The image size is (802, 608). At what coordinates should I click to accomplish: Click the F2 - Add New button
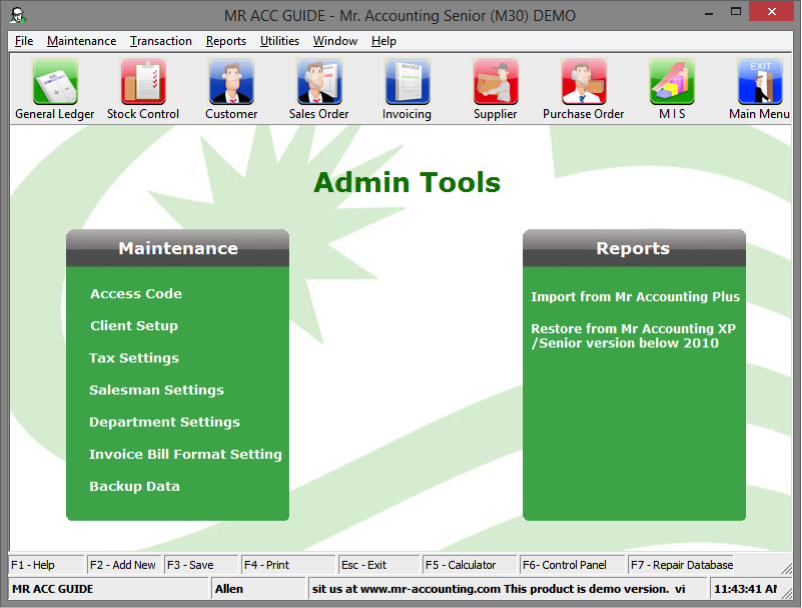click(x=123, y=565)
